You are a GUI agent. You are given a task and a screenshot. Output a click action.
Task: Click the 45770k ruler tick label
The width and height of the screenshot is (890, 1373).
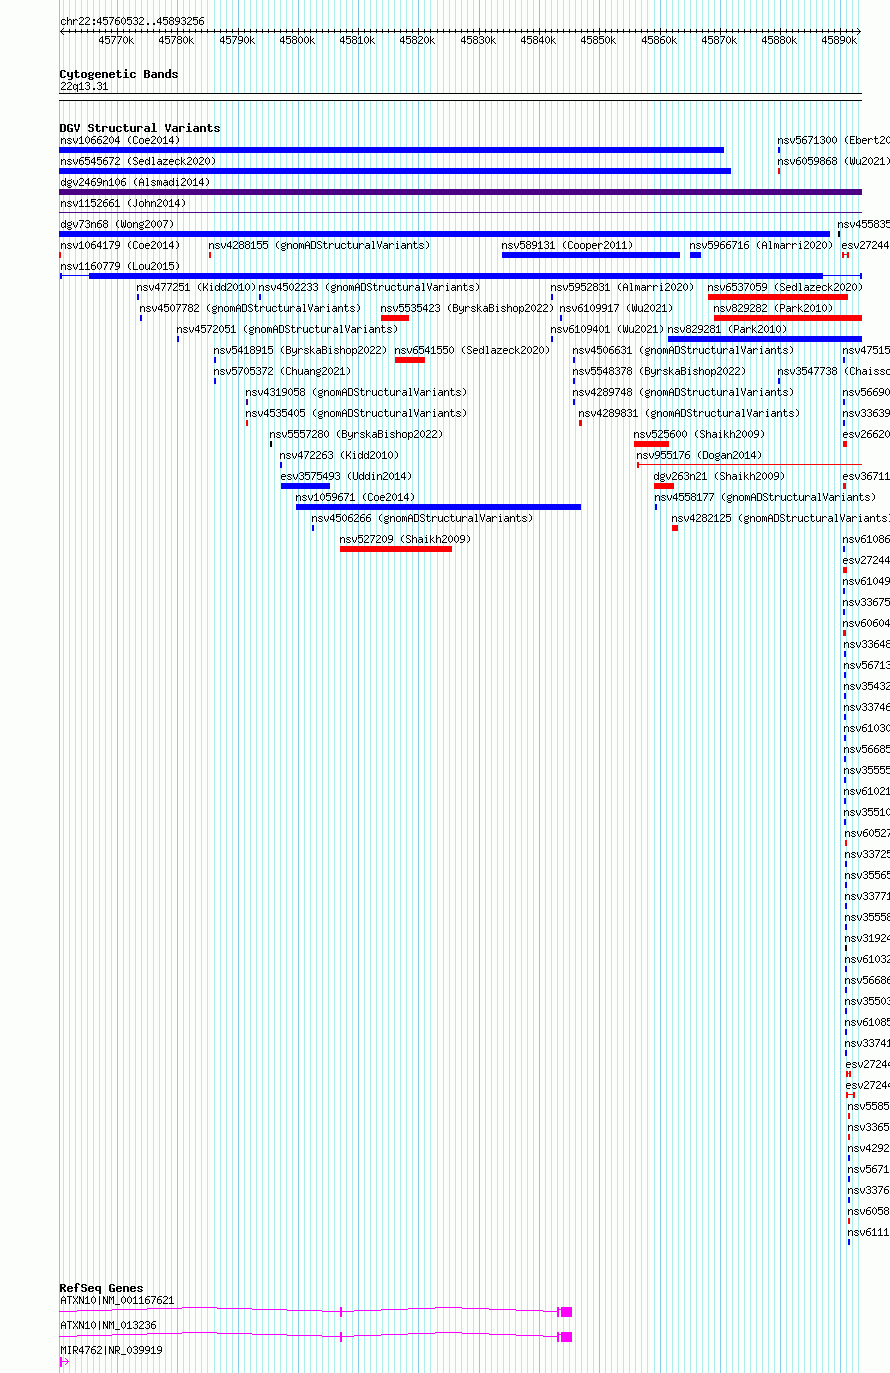coord(116,40)
